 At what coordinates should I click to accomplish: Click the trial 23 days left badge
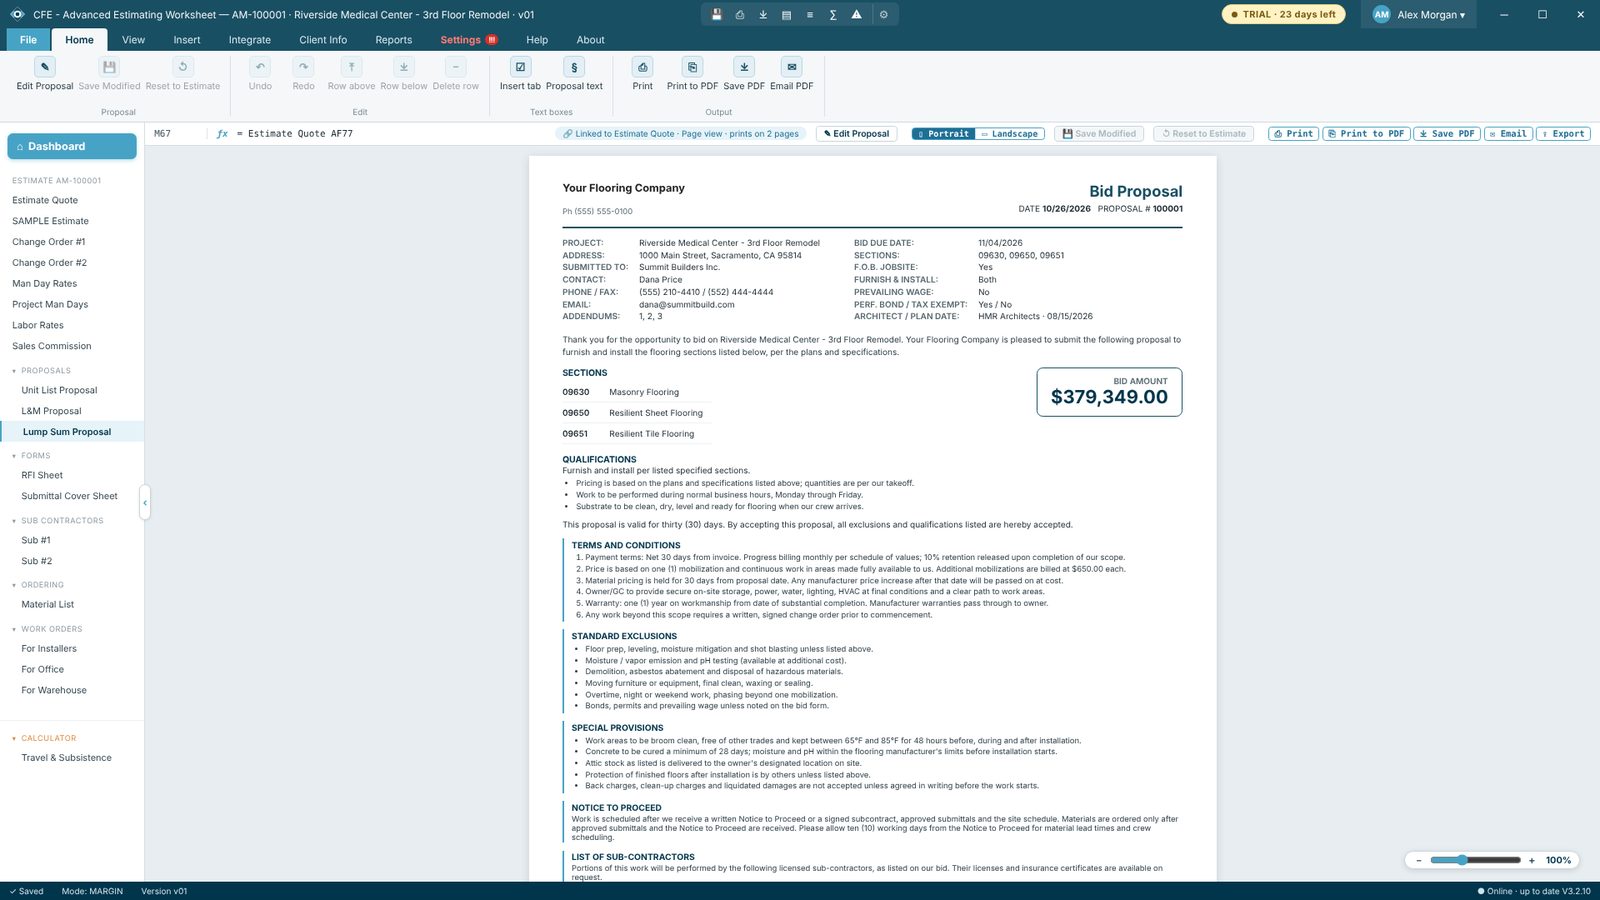pyautogui.click(x=1283, y=15)
